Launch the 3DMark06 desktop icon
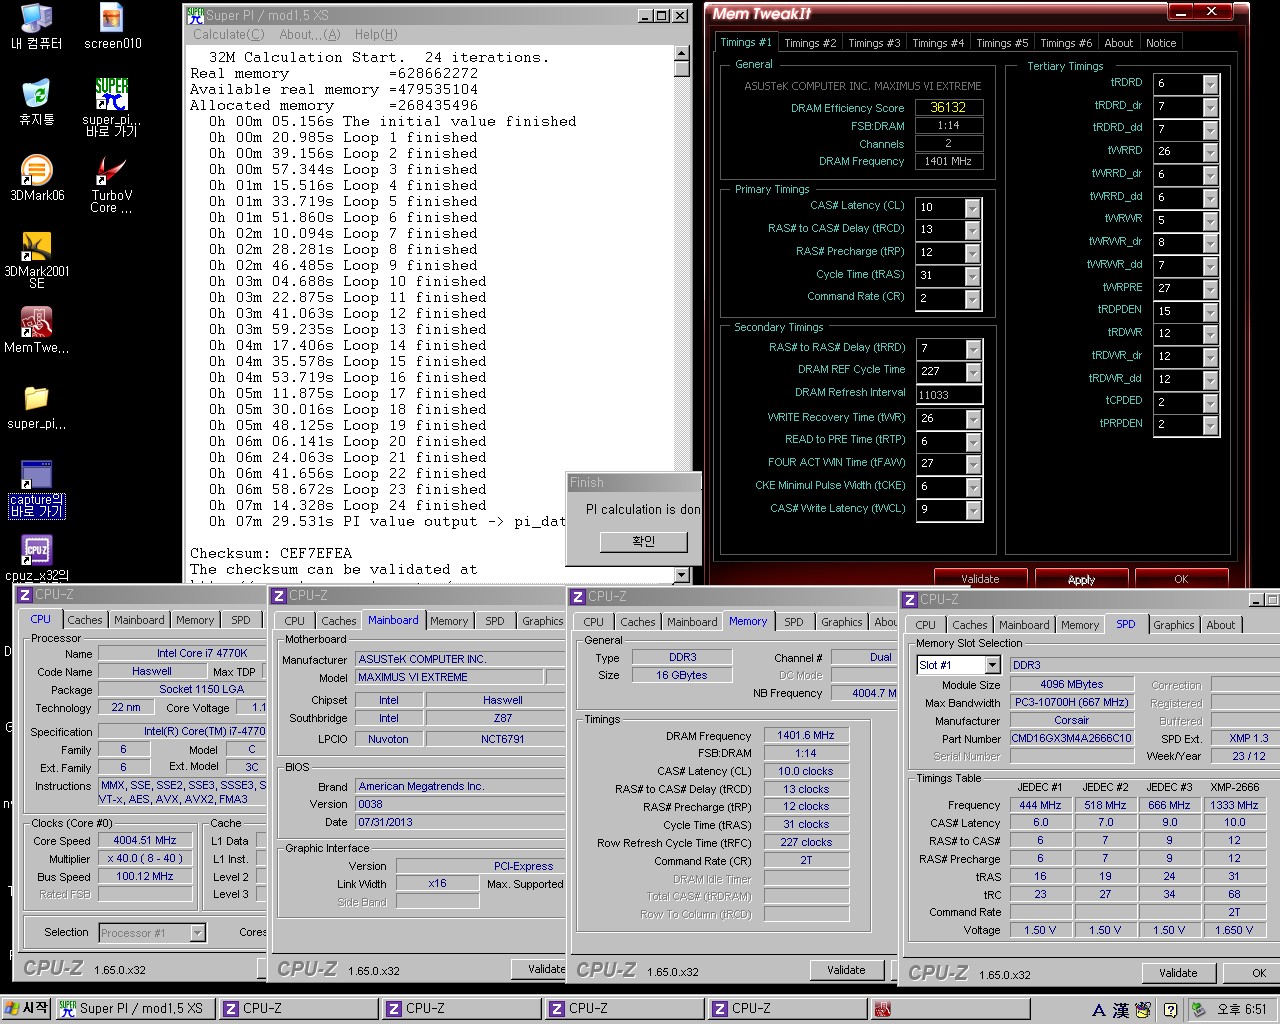The width and height of the screenshot is (1280, 1024). coord(36,178)
